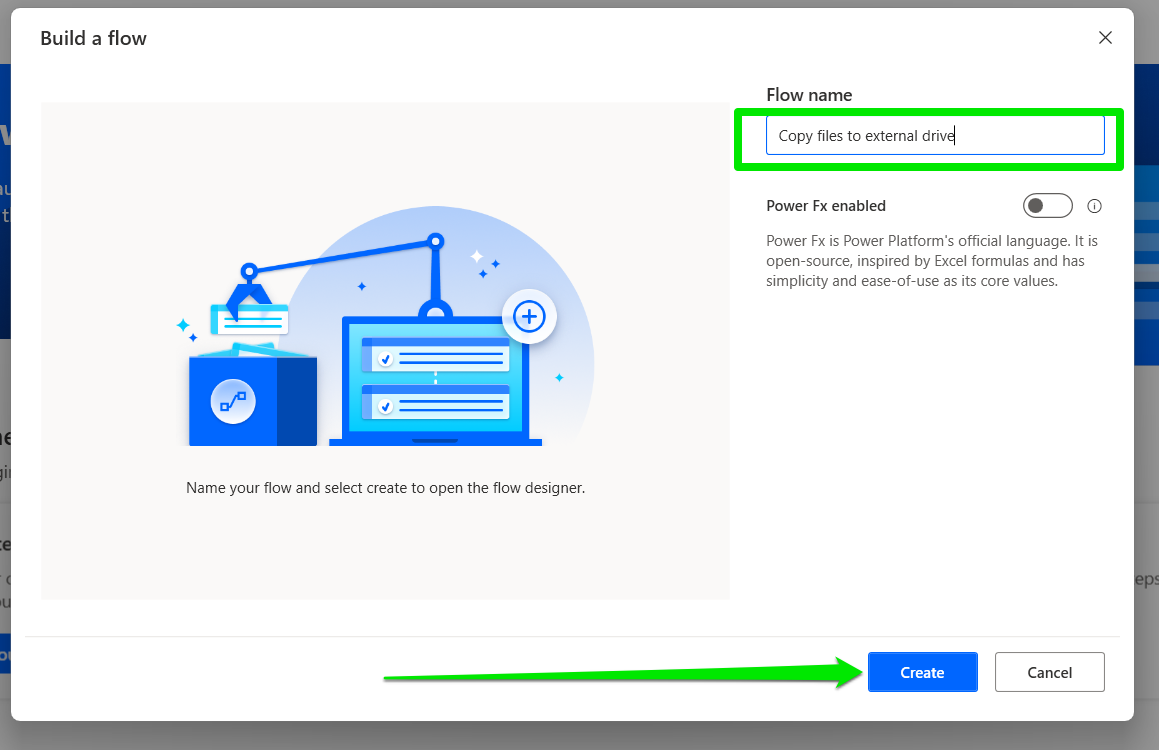Viewport: 1159px width, 750px height.
Task: Click the Power Fx enabled label
Action: tap(826, 206)
